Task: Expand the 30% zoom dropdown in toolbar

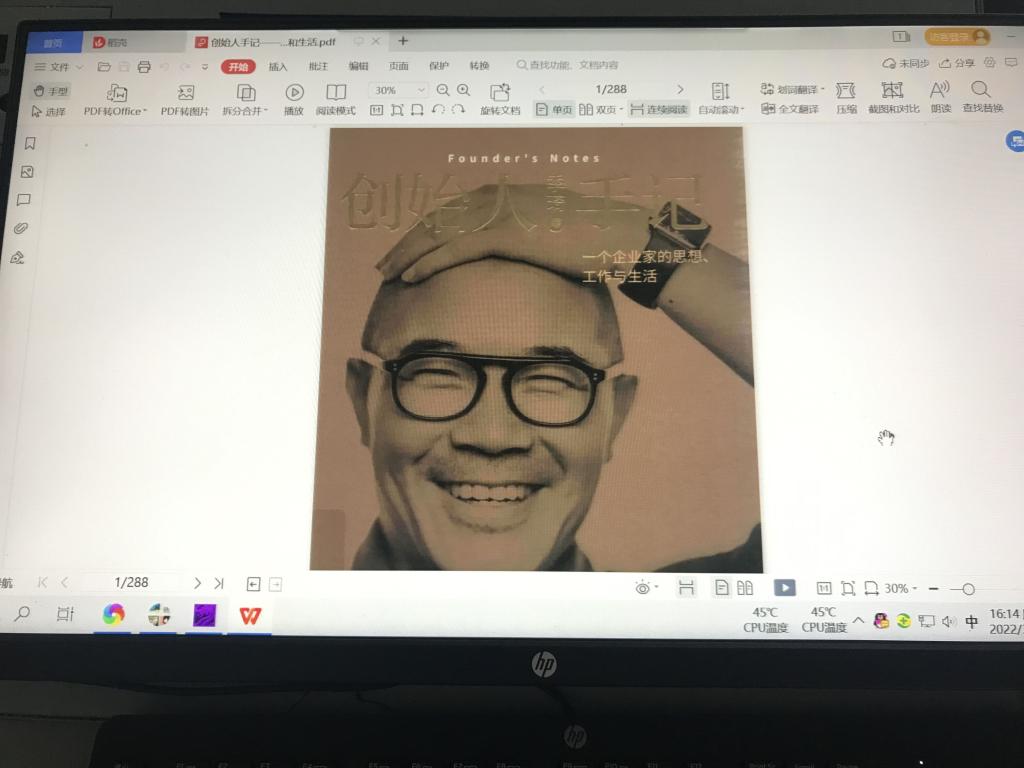Action: click(x=420, y=90)
